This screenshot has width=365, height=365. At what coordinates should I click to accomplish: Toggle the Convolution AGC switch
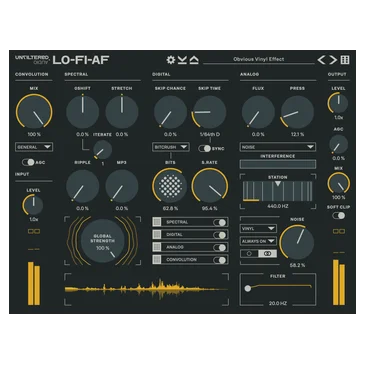point(28,162)
